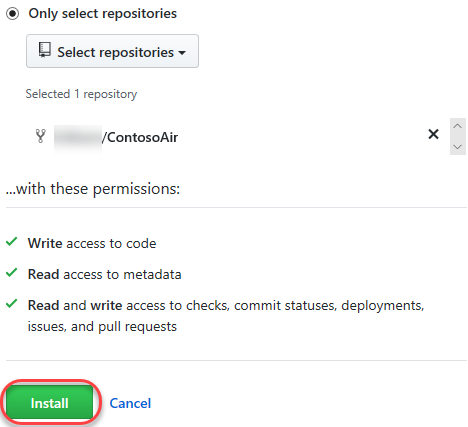Viewport: 468px width, 427px height.
Task: Click the Selected 1 repository text
Action: coord(81,94)
